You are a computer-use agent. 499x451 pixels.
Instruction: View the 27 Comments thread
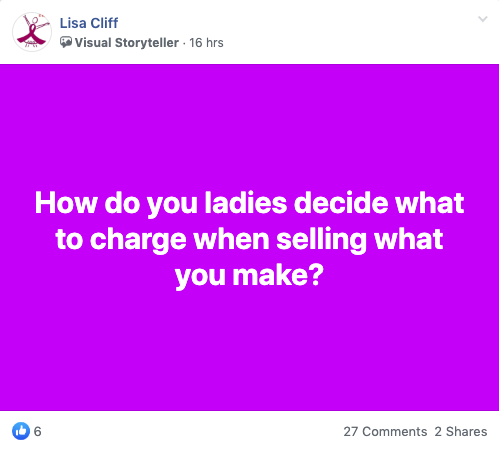(x=385, y=431)
